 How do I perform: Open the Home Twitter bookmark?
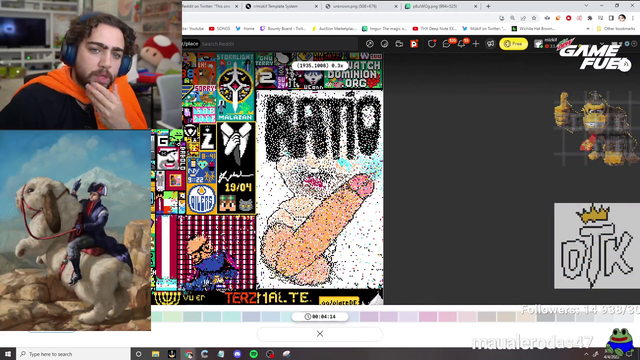tap(245, 29)
